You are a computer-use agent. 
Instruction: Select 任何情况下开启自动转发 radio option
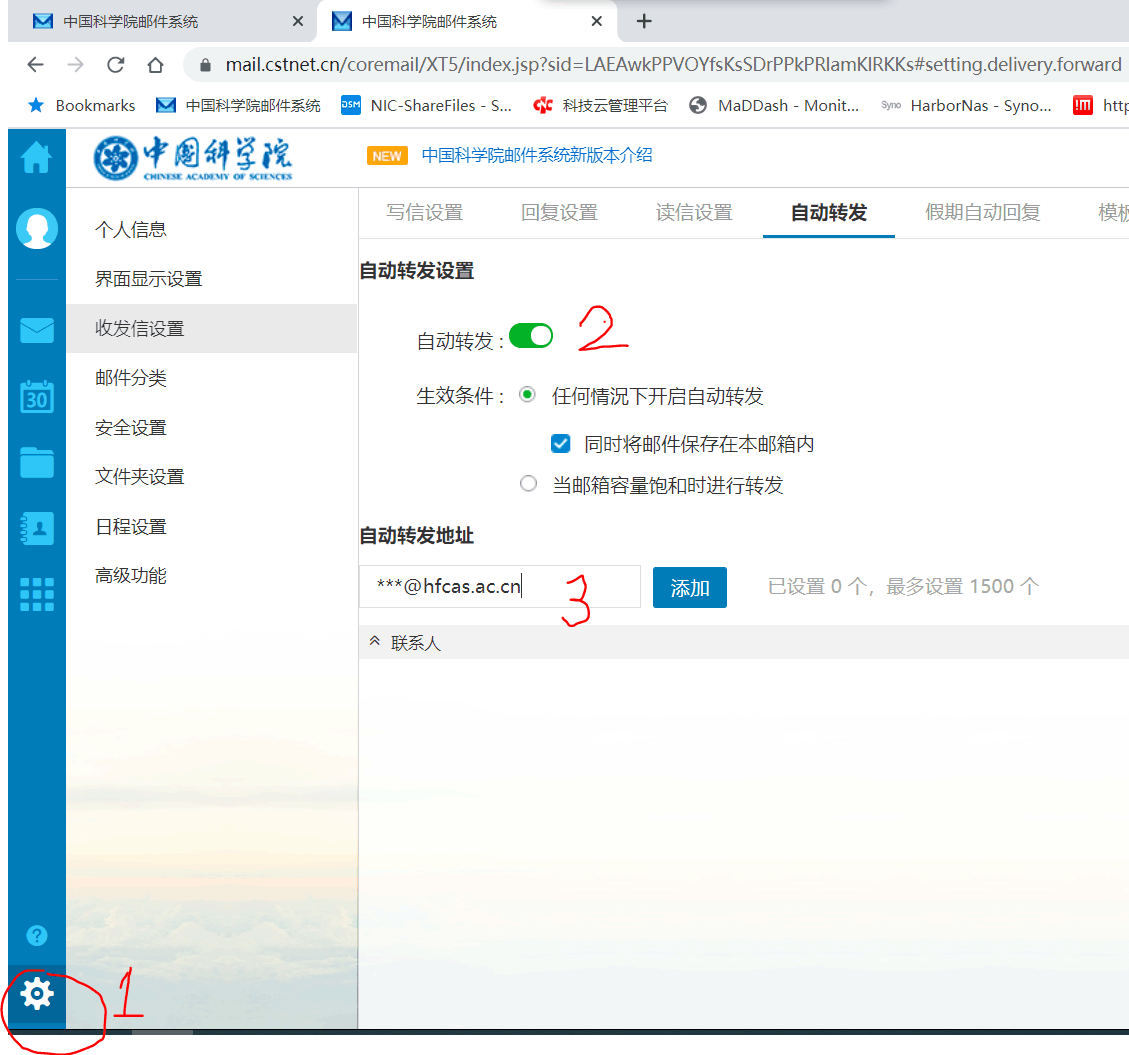tap(528, 396)
